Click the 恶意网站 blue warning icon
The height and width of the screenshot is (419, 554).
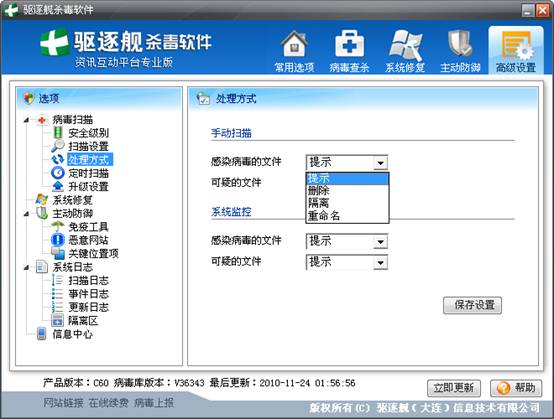pyautogui.click(x=58, y=240)
